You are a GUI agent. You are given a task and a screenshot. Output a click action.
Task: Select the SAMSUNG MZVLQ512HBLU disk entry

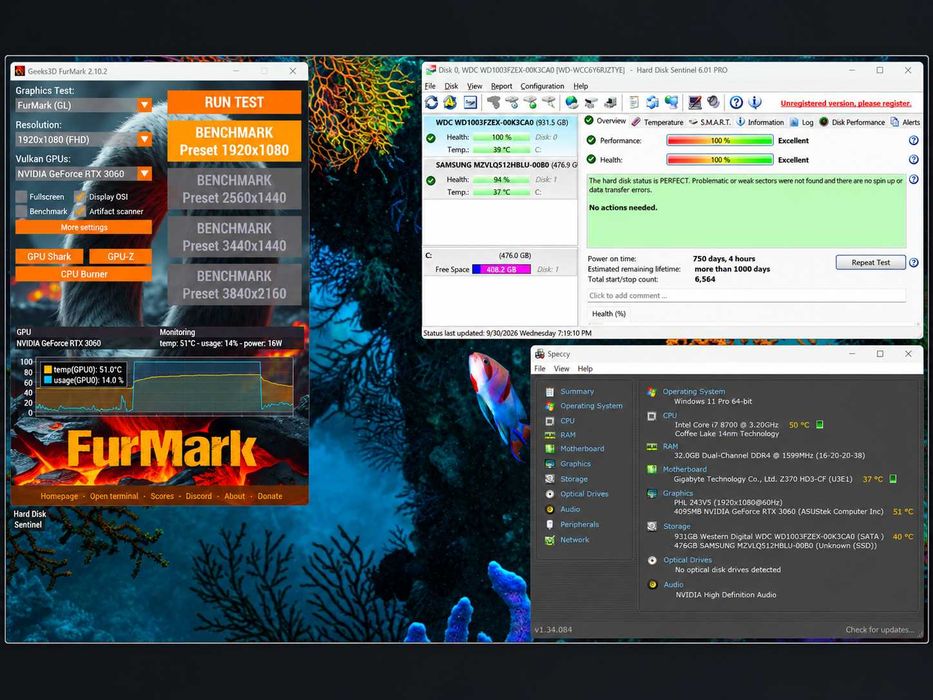point(500,178)
